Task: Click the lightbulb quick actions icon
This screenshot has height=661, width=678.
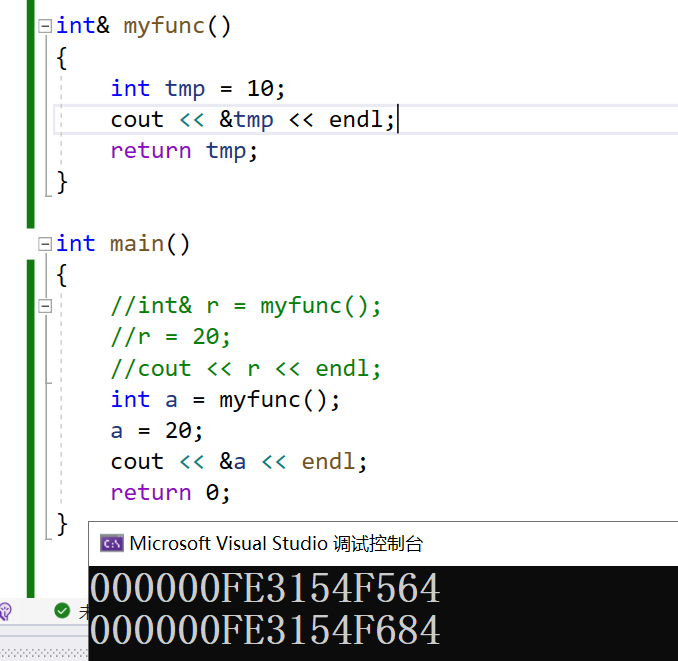Action: click(6, 612)
